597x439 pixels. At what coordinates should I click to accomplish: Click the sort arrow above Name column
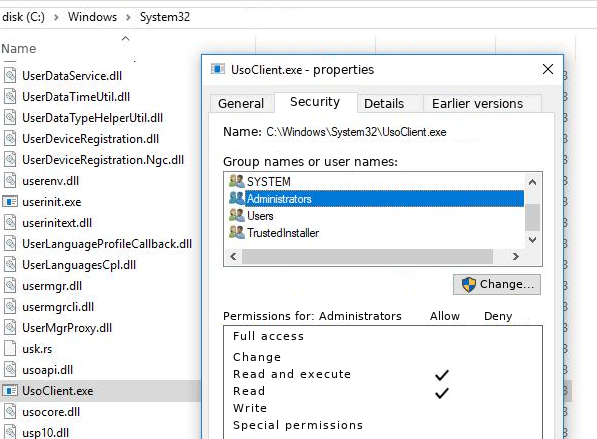click(125, 38)
